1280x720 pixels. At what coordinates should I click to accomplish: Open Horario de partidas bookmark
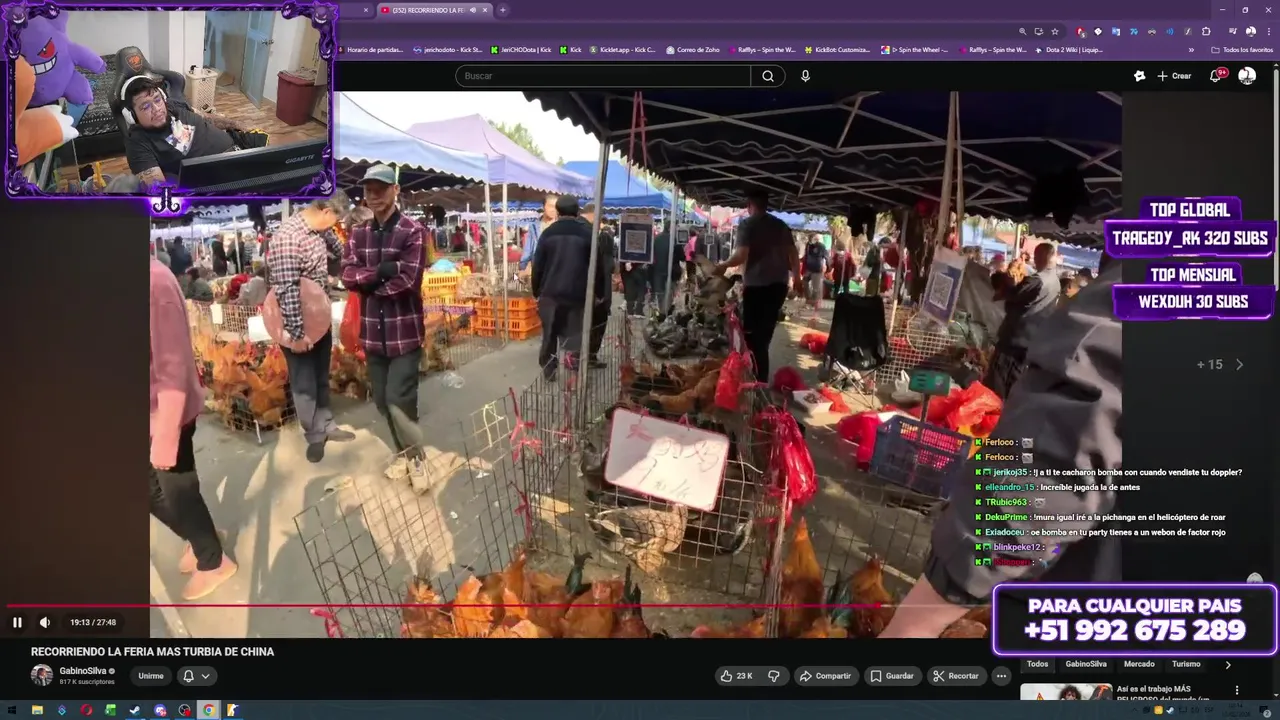pyautogui.click(x=371, y=50)
